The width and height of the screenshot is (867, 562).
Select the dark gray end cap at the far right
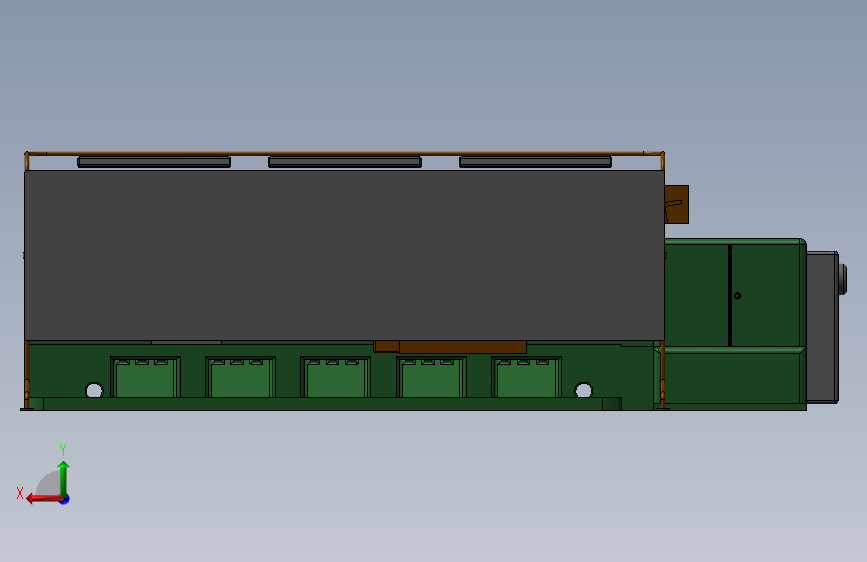point(823,327)
